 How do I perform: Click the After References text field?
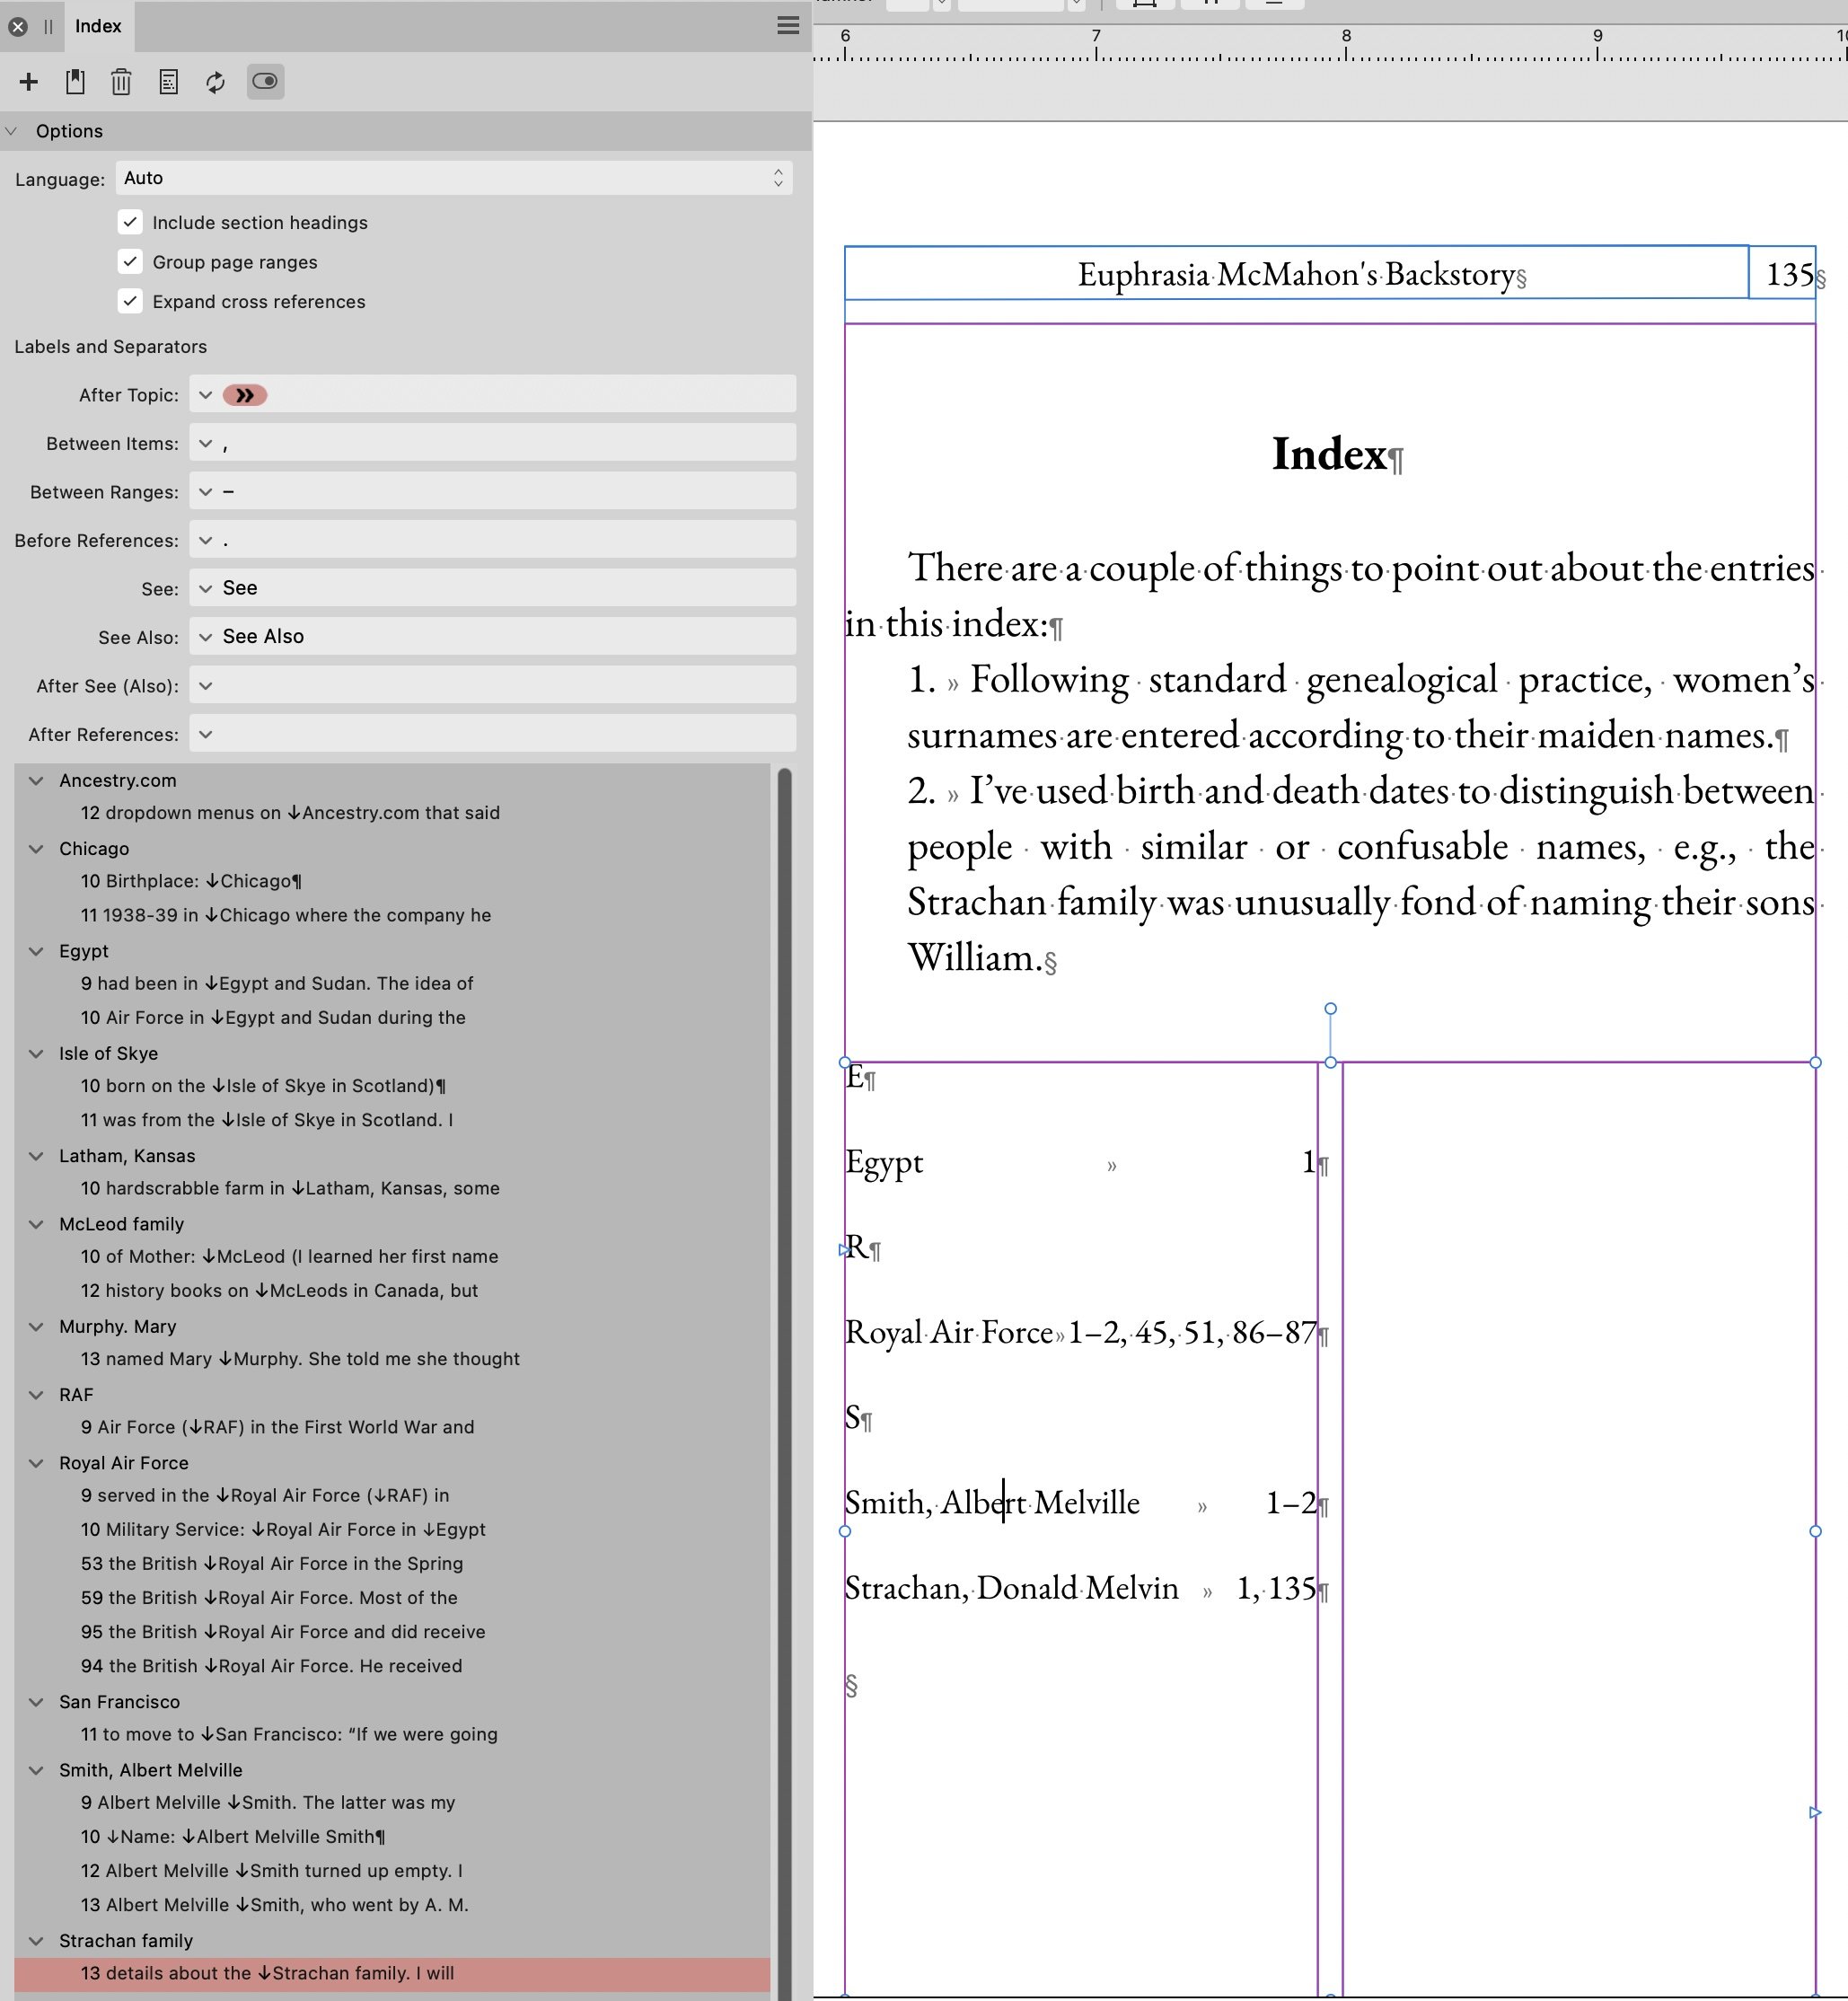(493, 734)
